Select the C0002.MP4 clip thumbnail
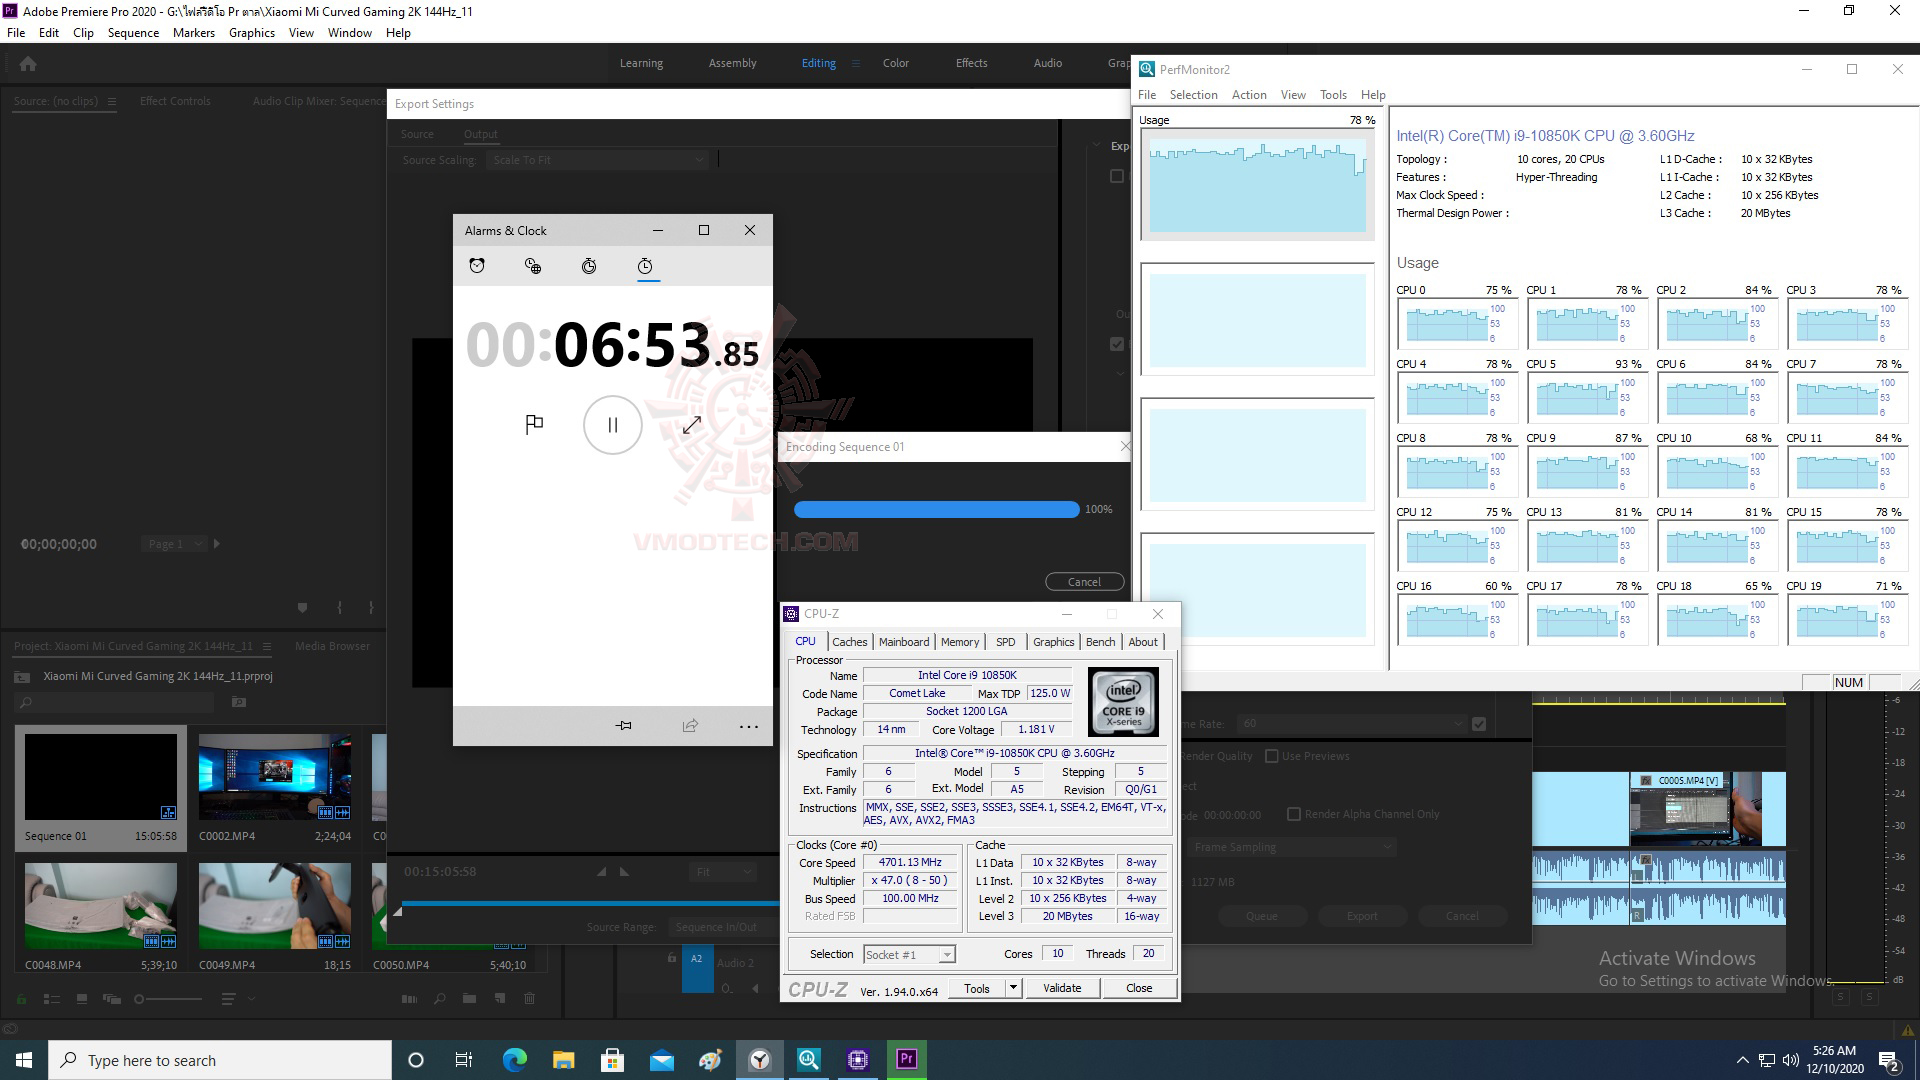1920x1080 pixels. (x=274, y=777)
